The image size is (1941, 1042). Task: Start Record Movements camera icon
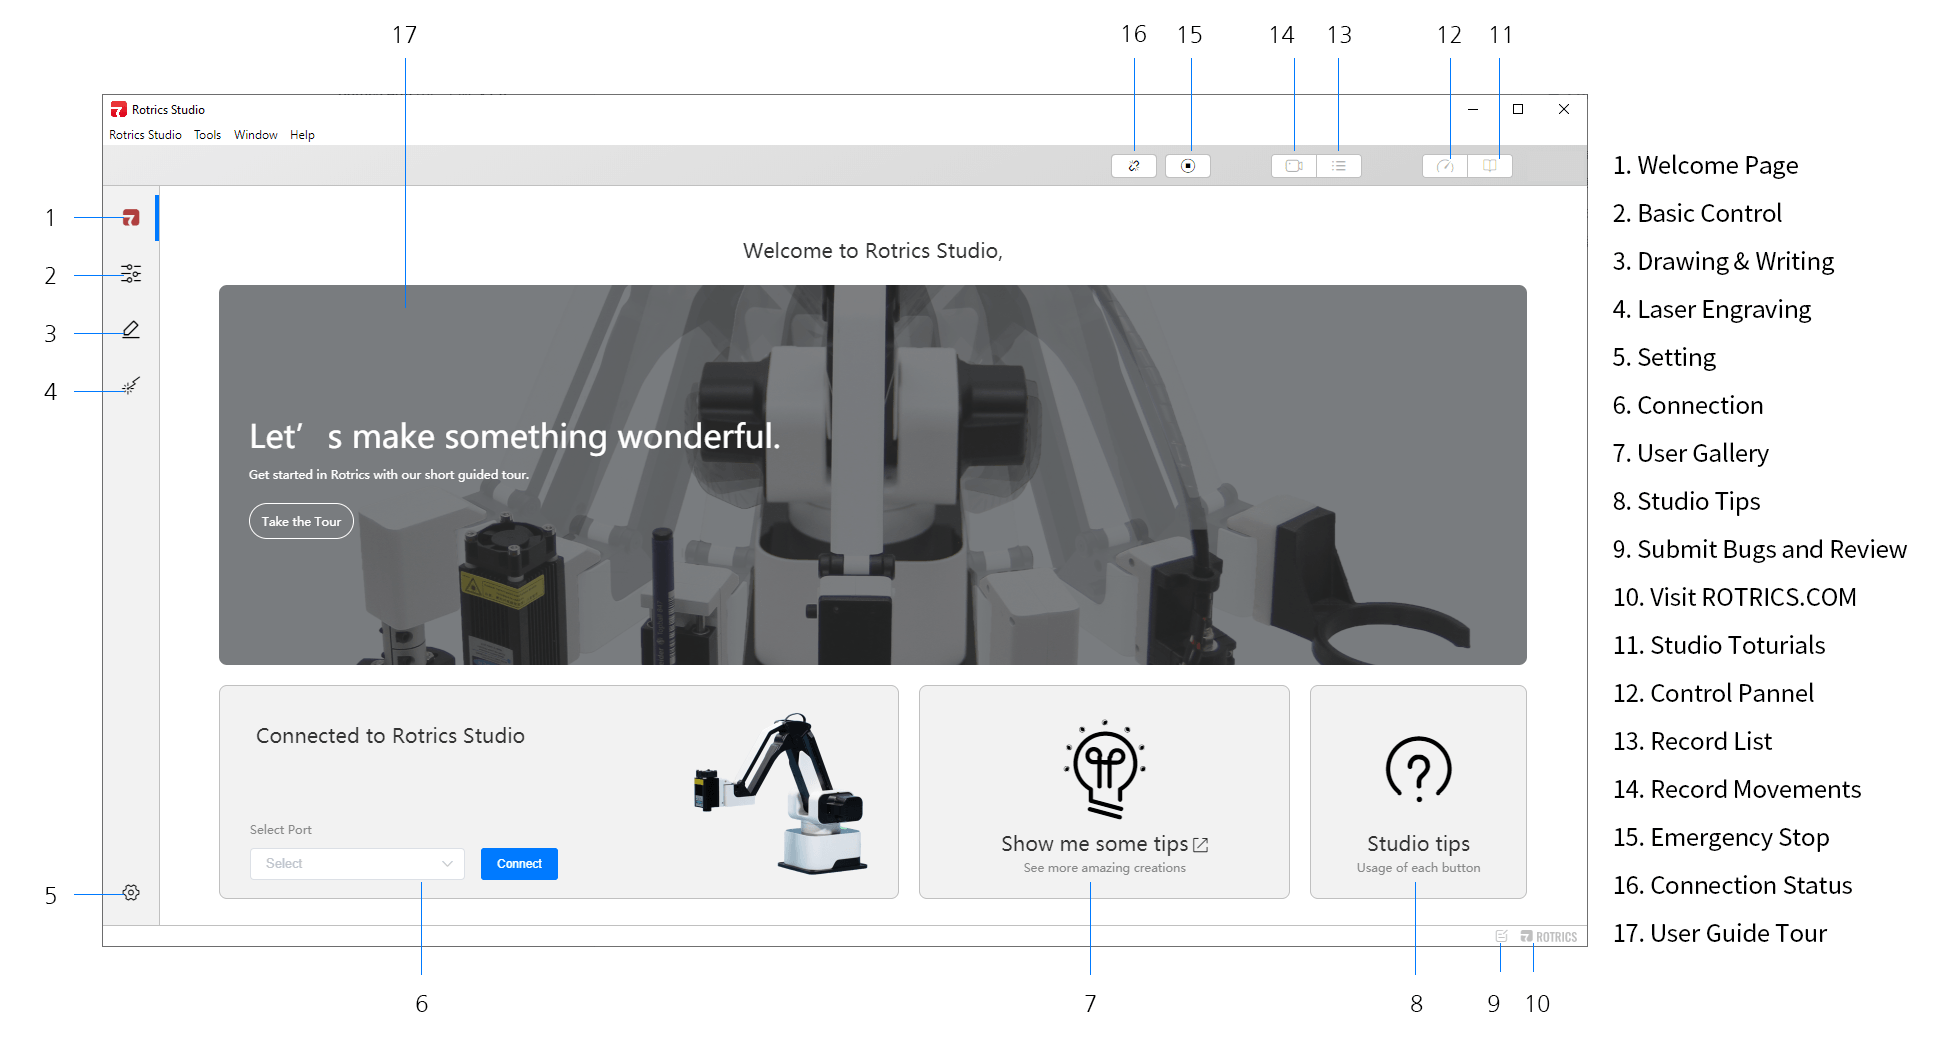click(1294, 166)
